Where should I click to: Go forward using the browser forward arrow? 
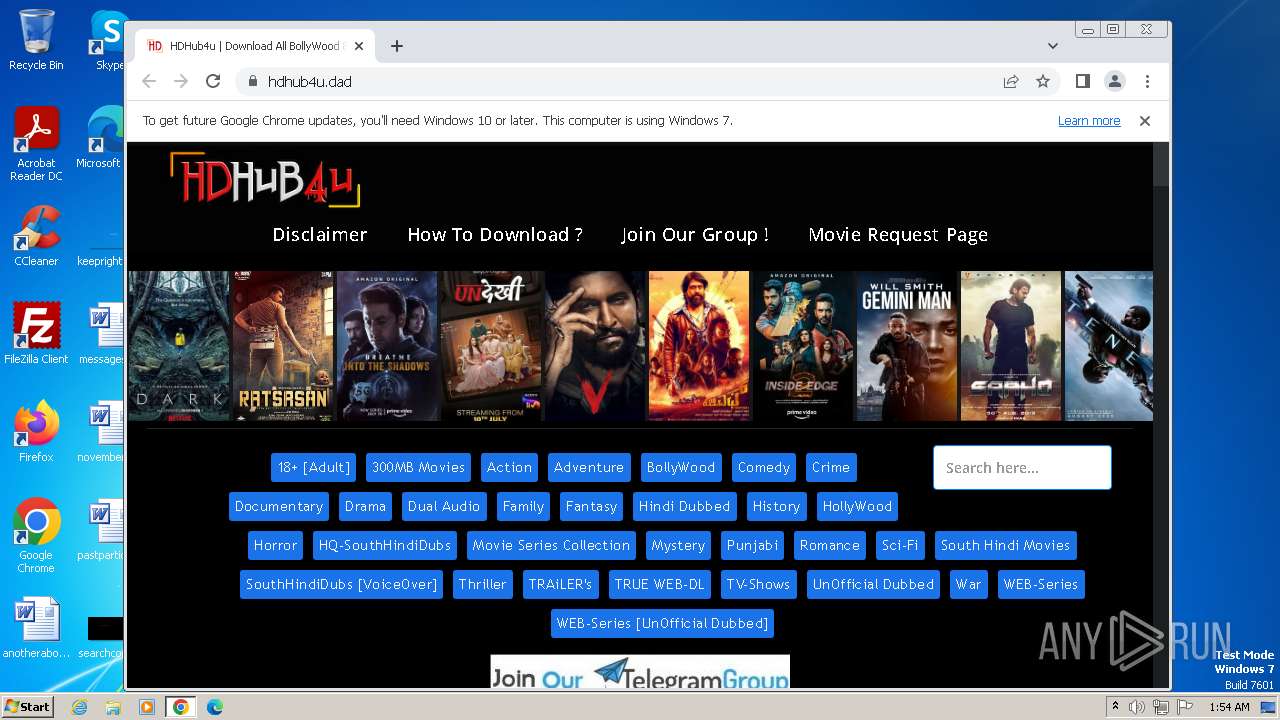181,81
